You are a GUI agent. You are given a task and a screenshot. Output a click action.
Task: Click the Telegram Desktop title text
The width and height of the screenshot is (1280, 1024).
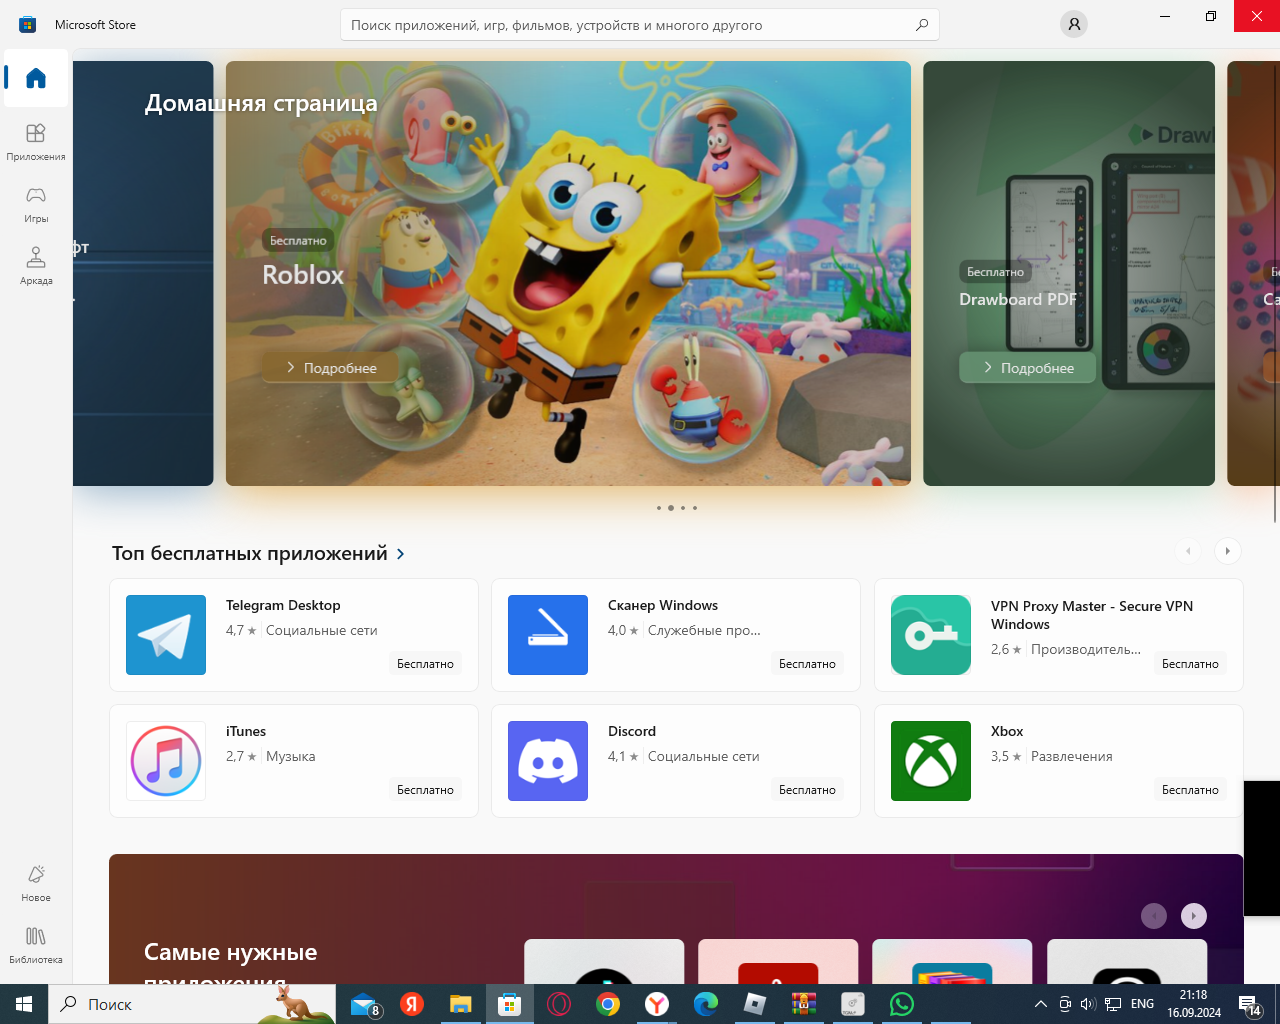tap(283, 605)
